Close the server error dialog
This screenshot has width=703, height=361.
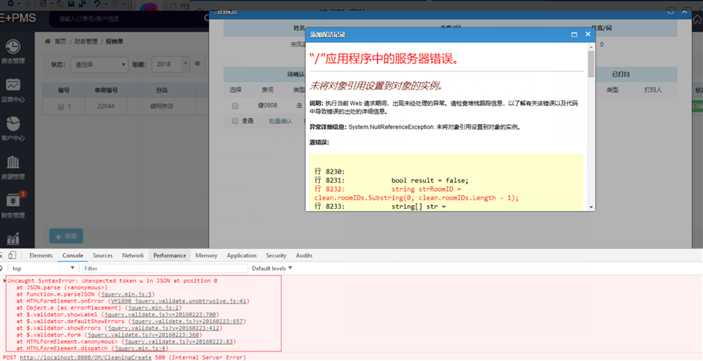588,34
